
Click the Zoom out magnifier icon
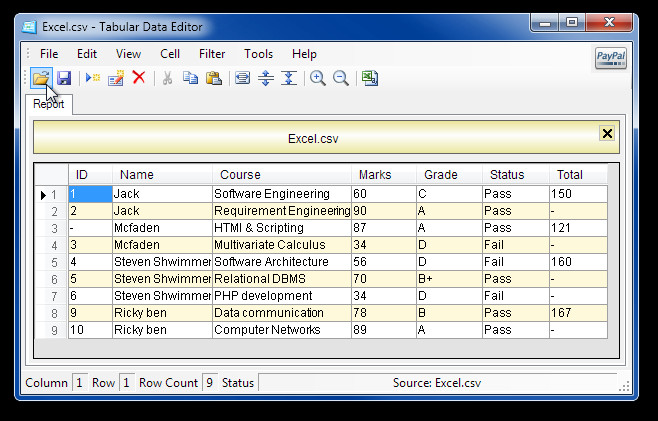coord(341,78)
